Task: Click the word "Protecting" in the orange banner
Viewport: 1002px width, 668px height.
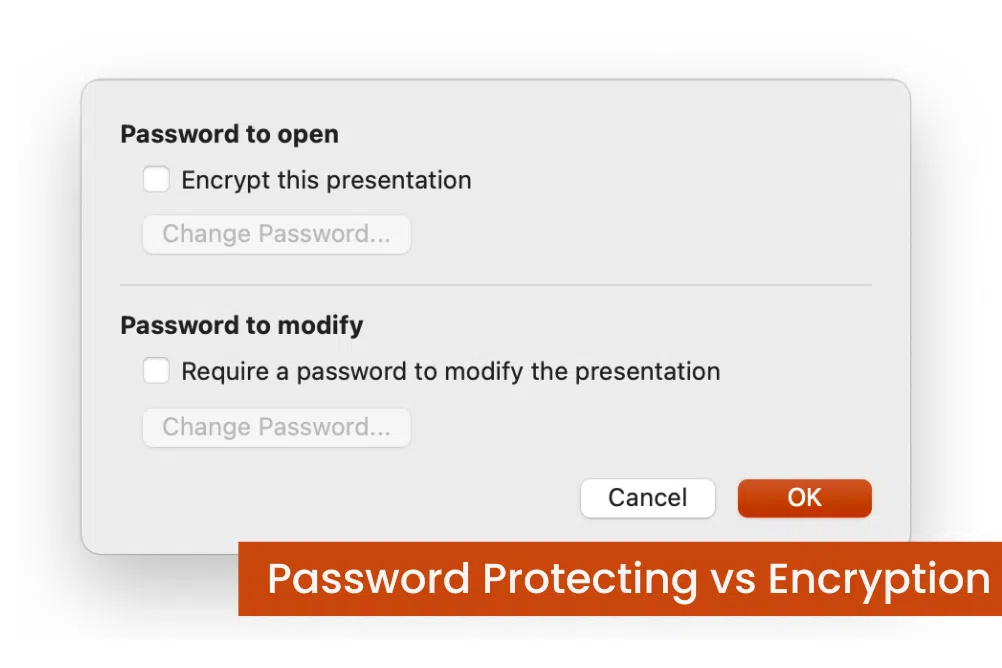Action: click(590, 579)
